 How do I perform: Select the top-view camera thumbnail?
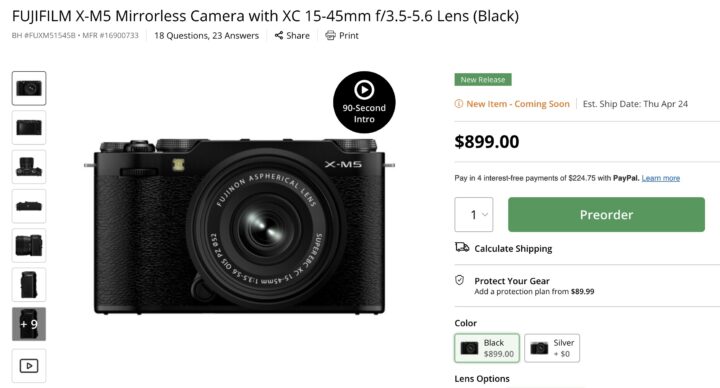(29, 206)
